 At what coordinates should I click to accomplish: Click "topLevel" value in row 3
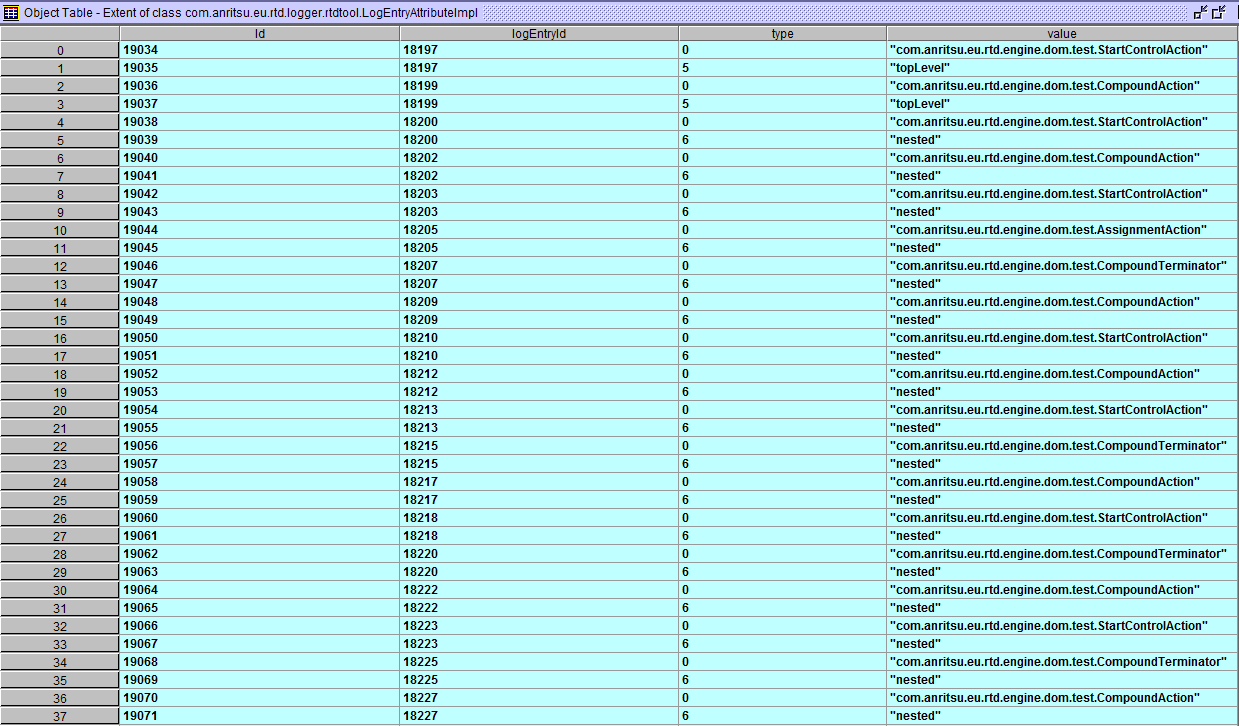pyautogui.click(x=1062, y=104)
